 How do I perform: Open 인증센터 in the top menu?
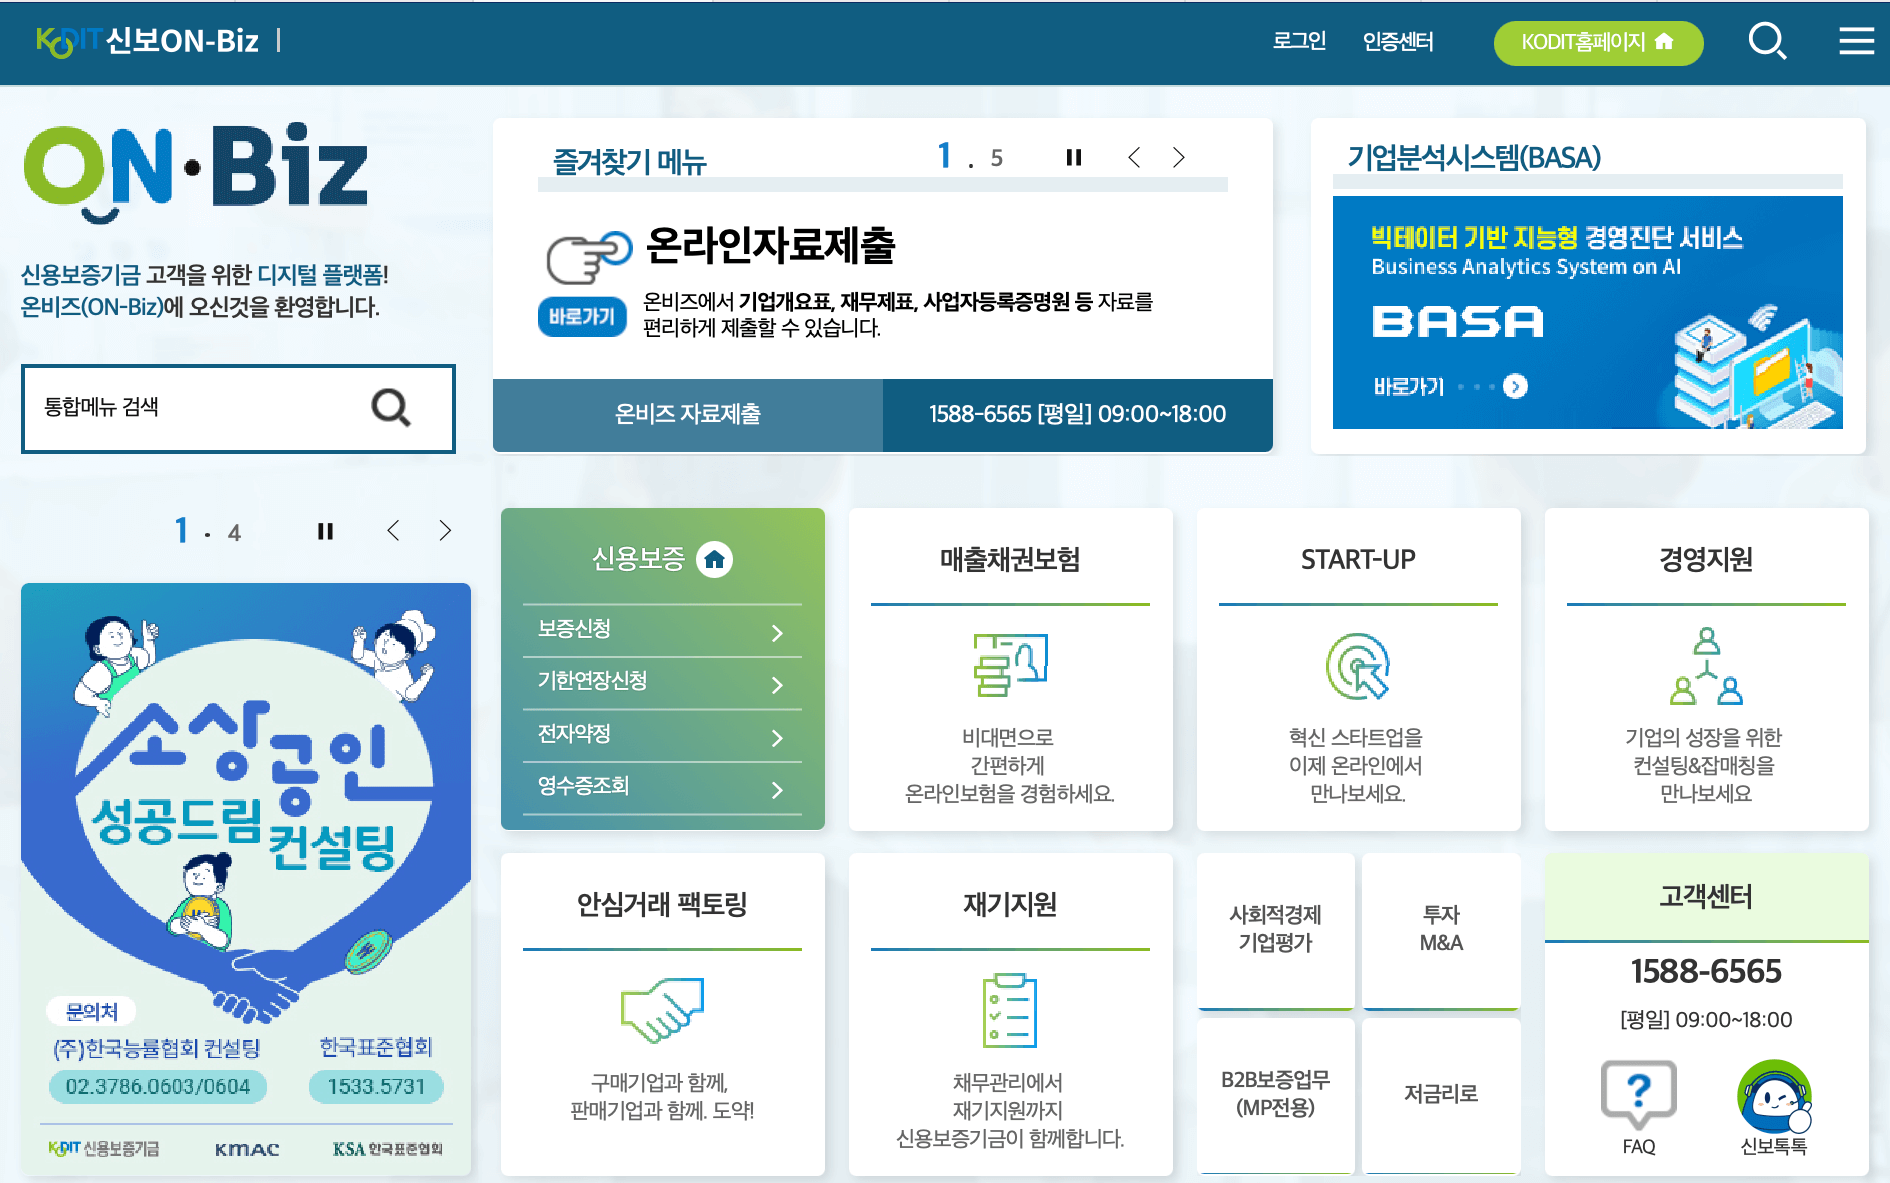(x=1398, y=41)
